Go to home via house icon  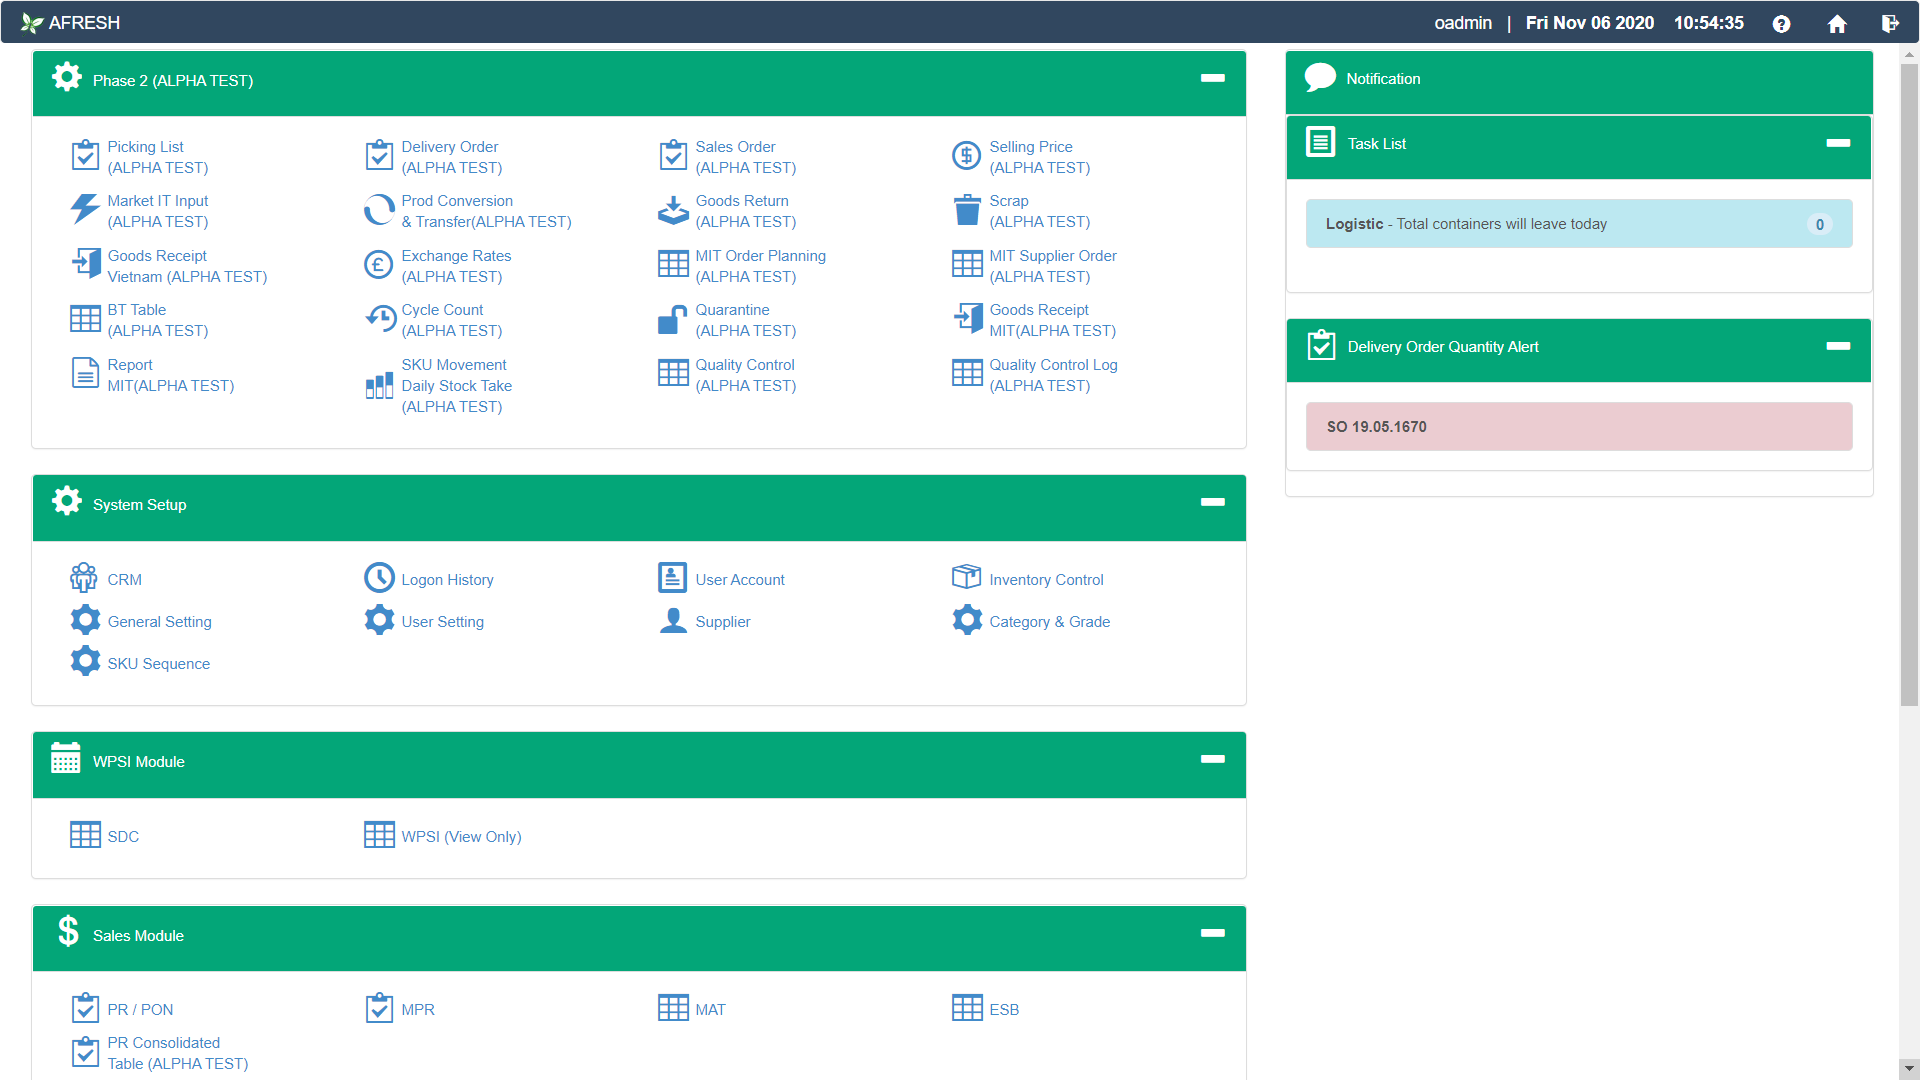(1837, 23)
